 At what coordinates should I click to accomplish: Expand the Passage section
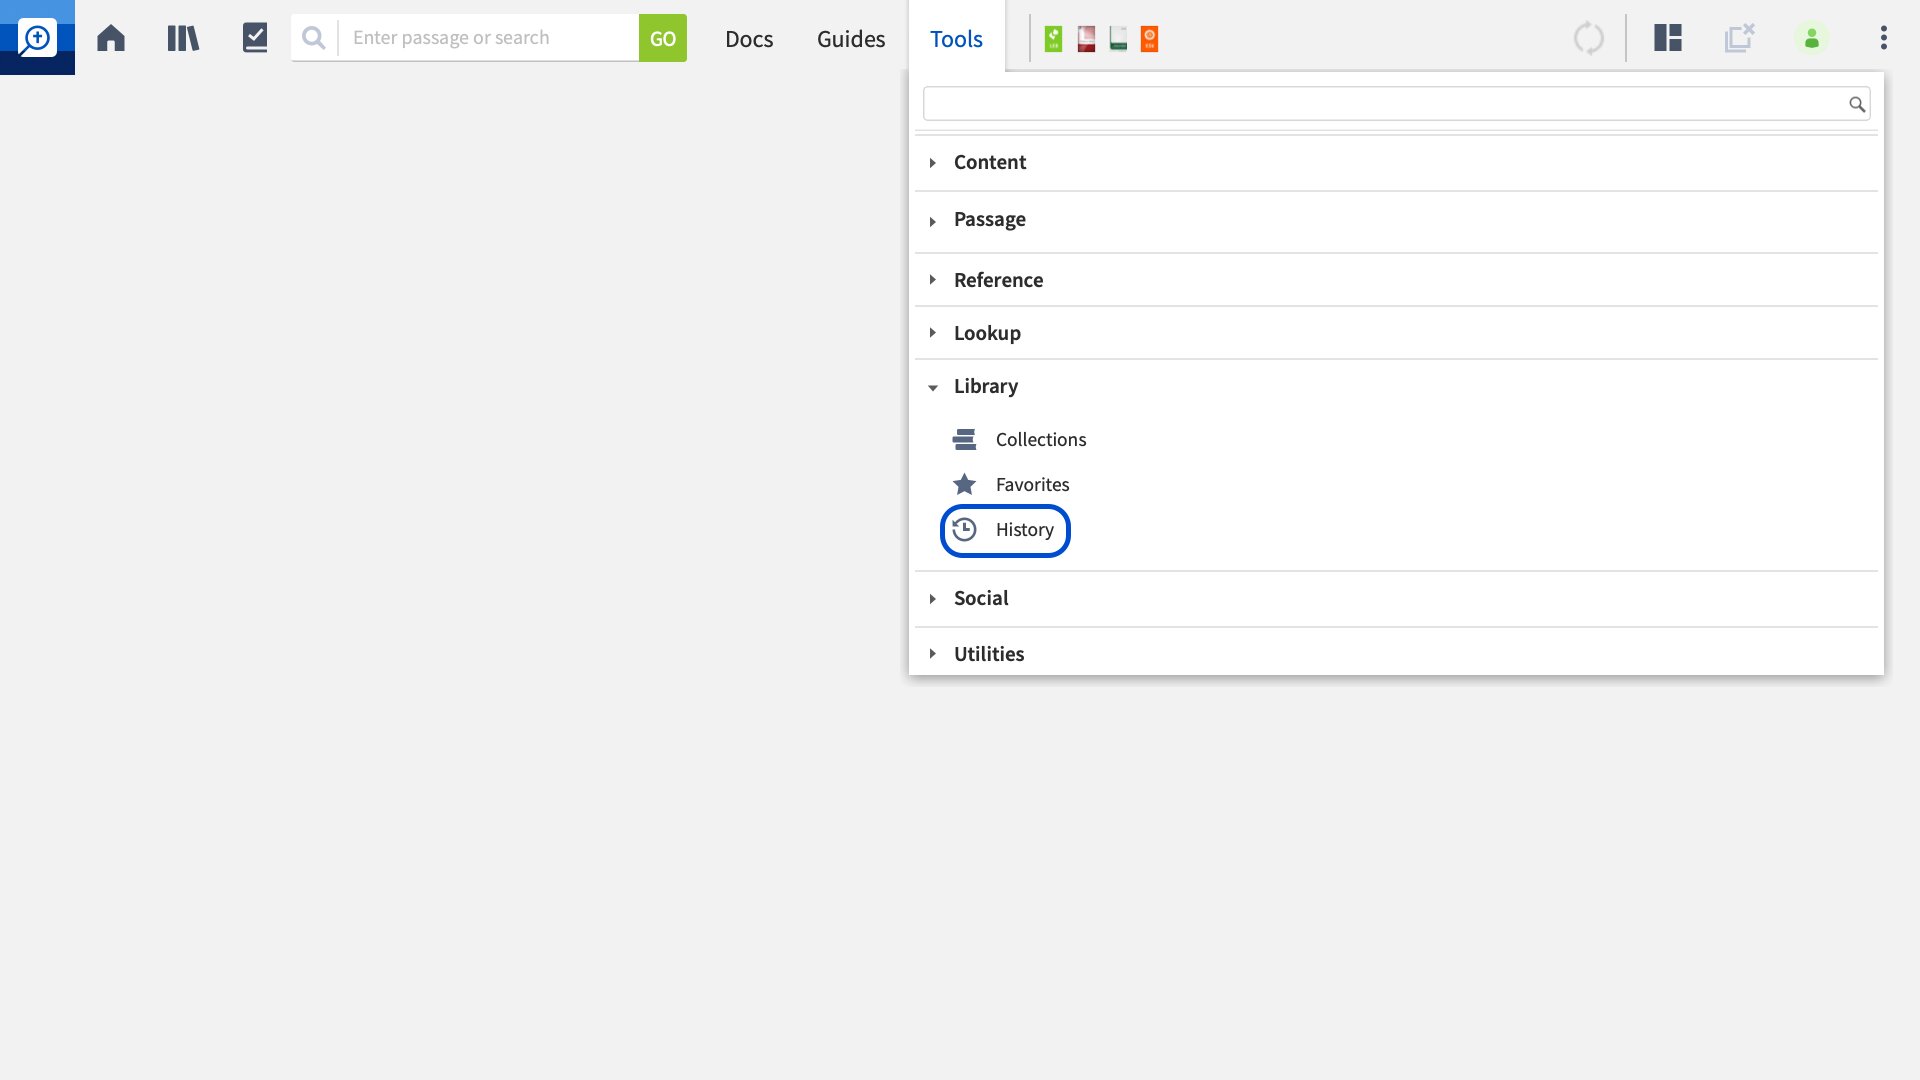point(1396,220)
